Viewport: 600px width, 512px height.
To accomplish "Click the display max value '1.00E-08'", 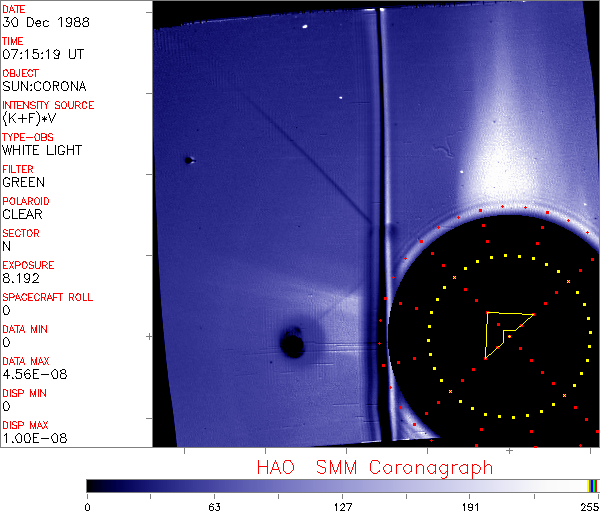I will 30,439.
